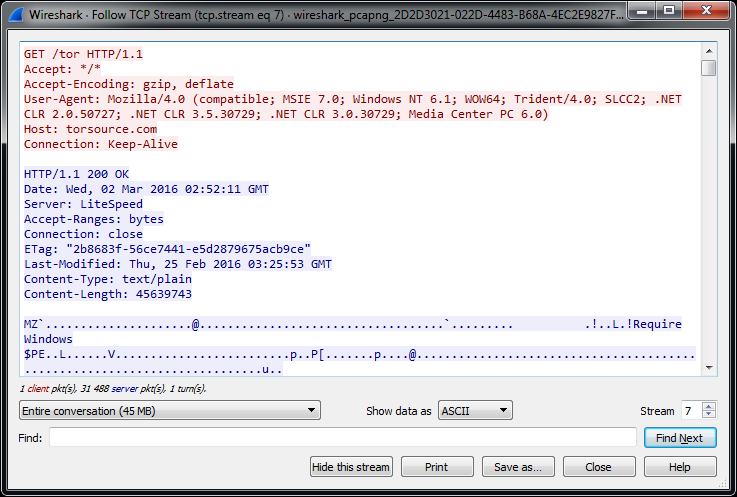Click the scrollbar down arrow in stream view
Image resolution: width=737 pixels, height=497 pixels.
click(708, 368)
